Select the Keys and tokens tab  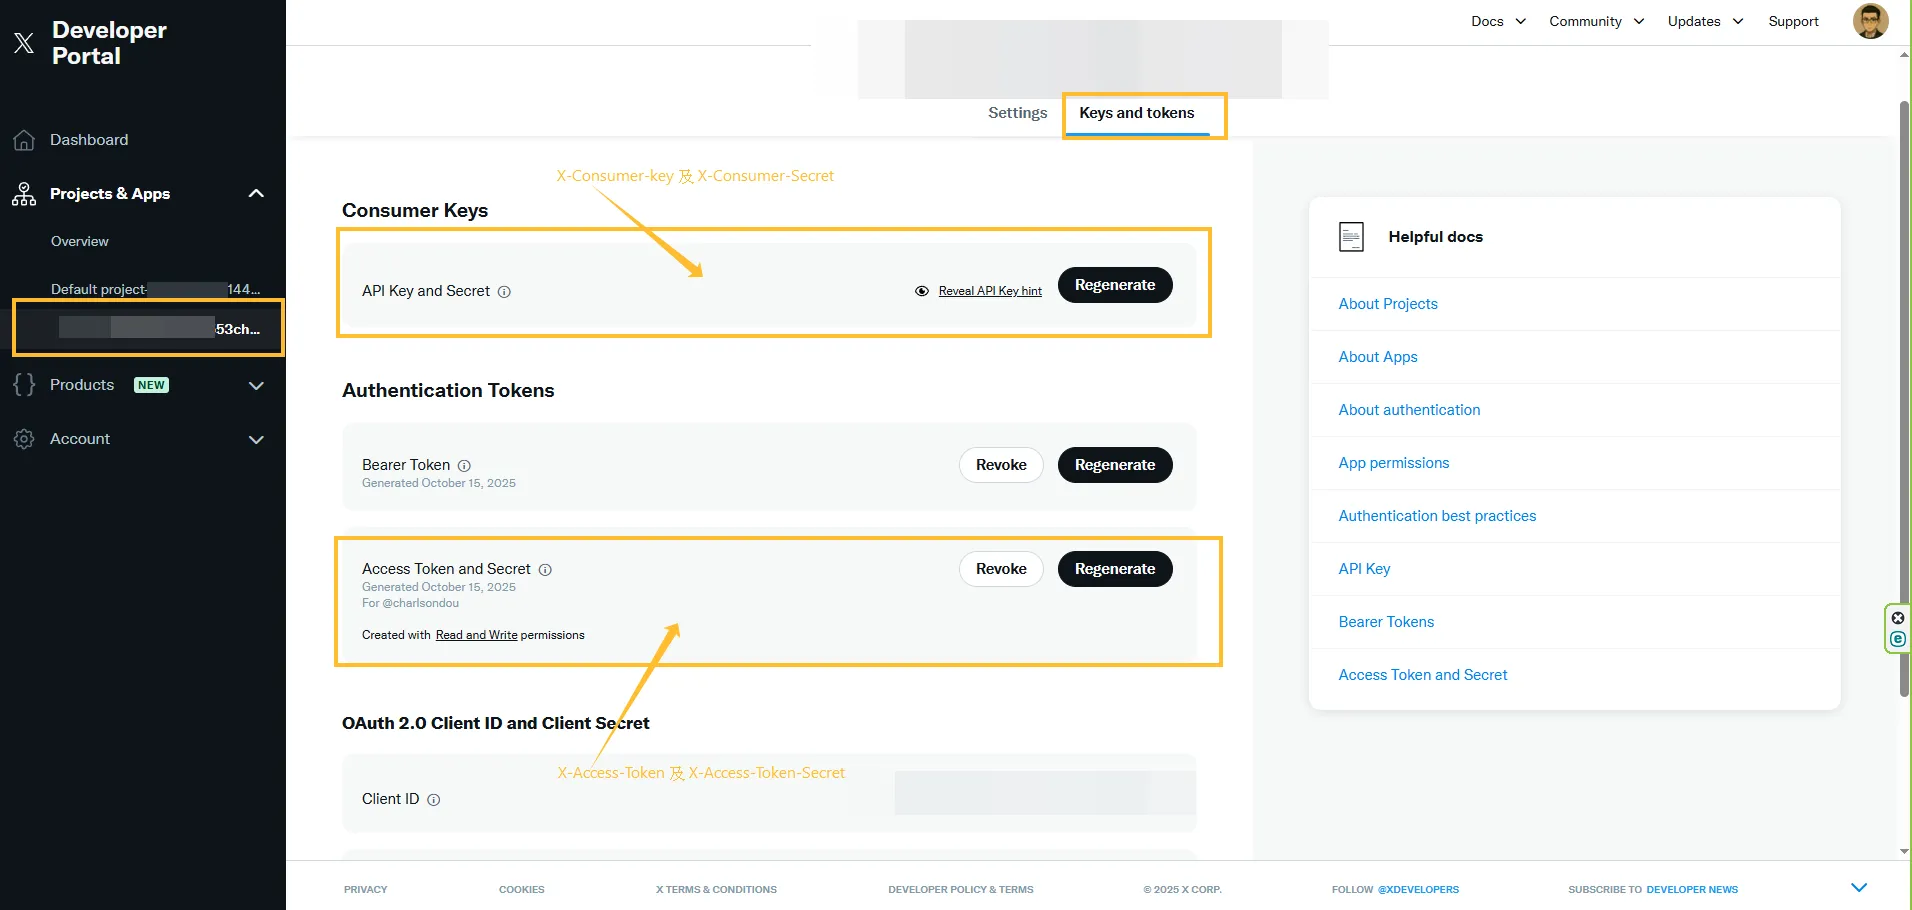pyautogui.click(x=1136, y=113)
